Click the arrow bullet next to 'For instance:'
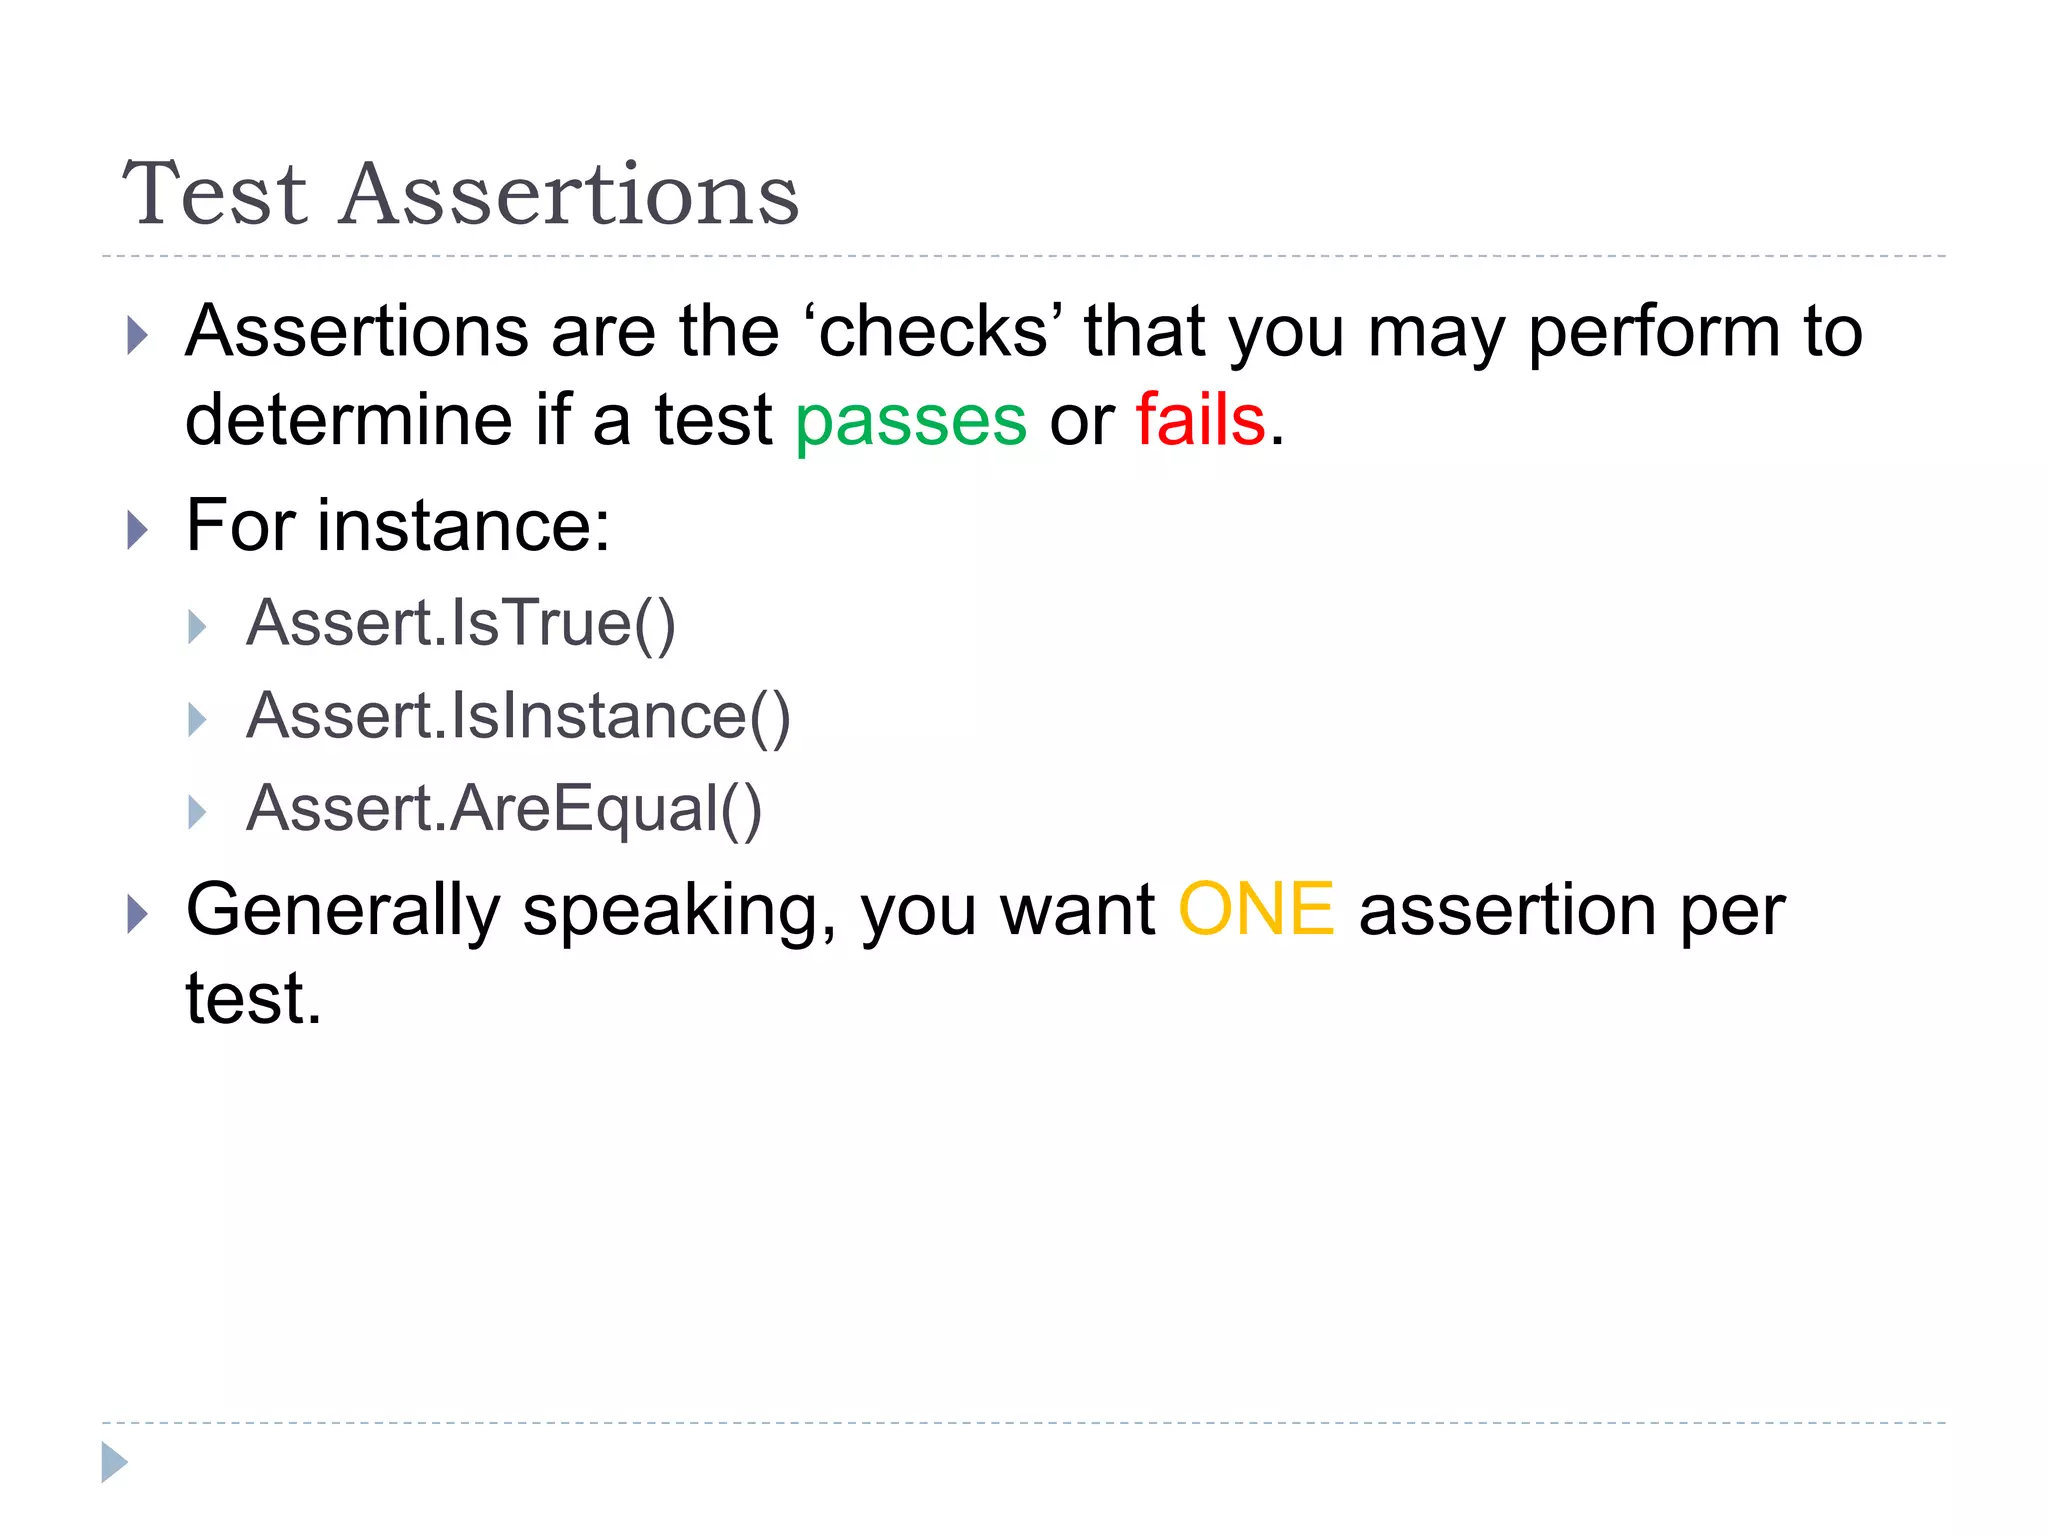This screenshot has height=1536, width=2048. click(x=138, y=531)
